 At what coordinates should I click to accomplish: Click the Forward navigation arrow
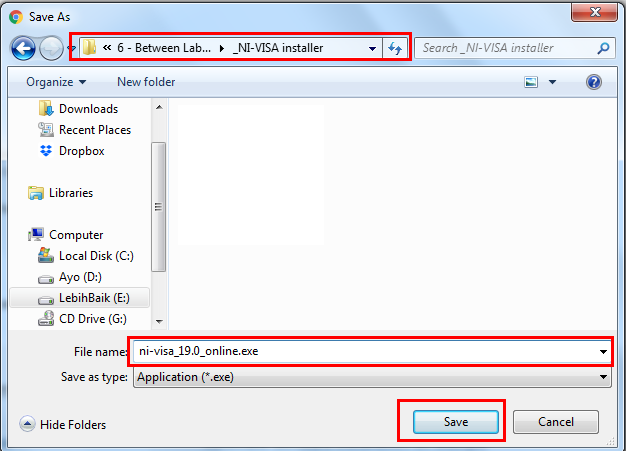pyautogui.click(x=52, y=48)
